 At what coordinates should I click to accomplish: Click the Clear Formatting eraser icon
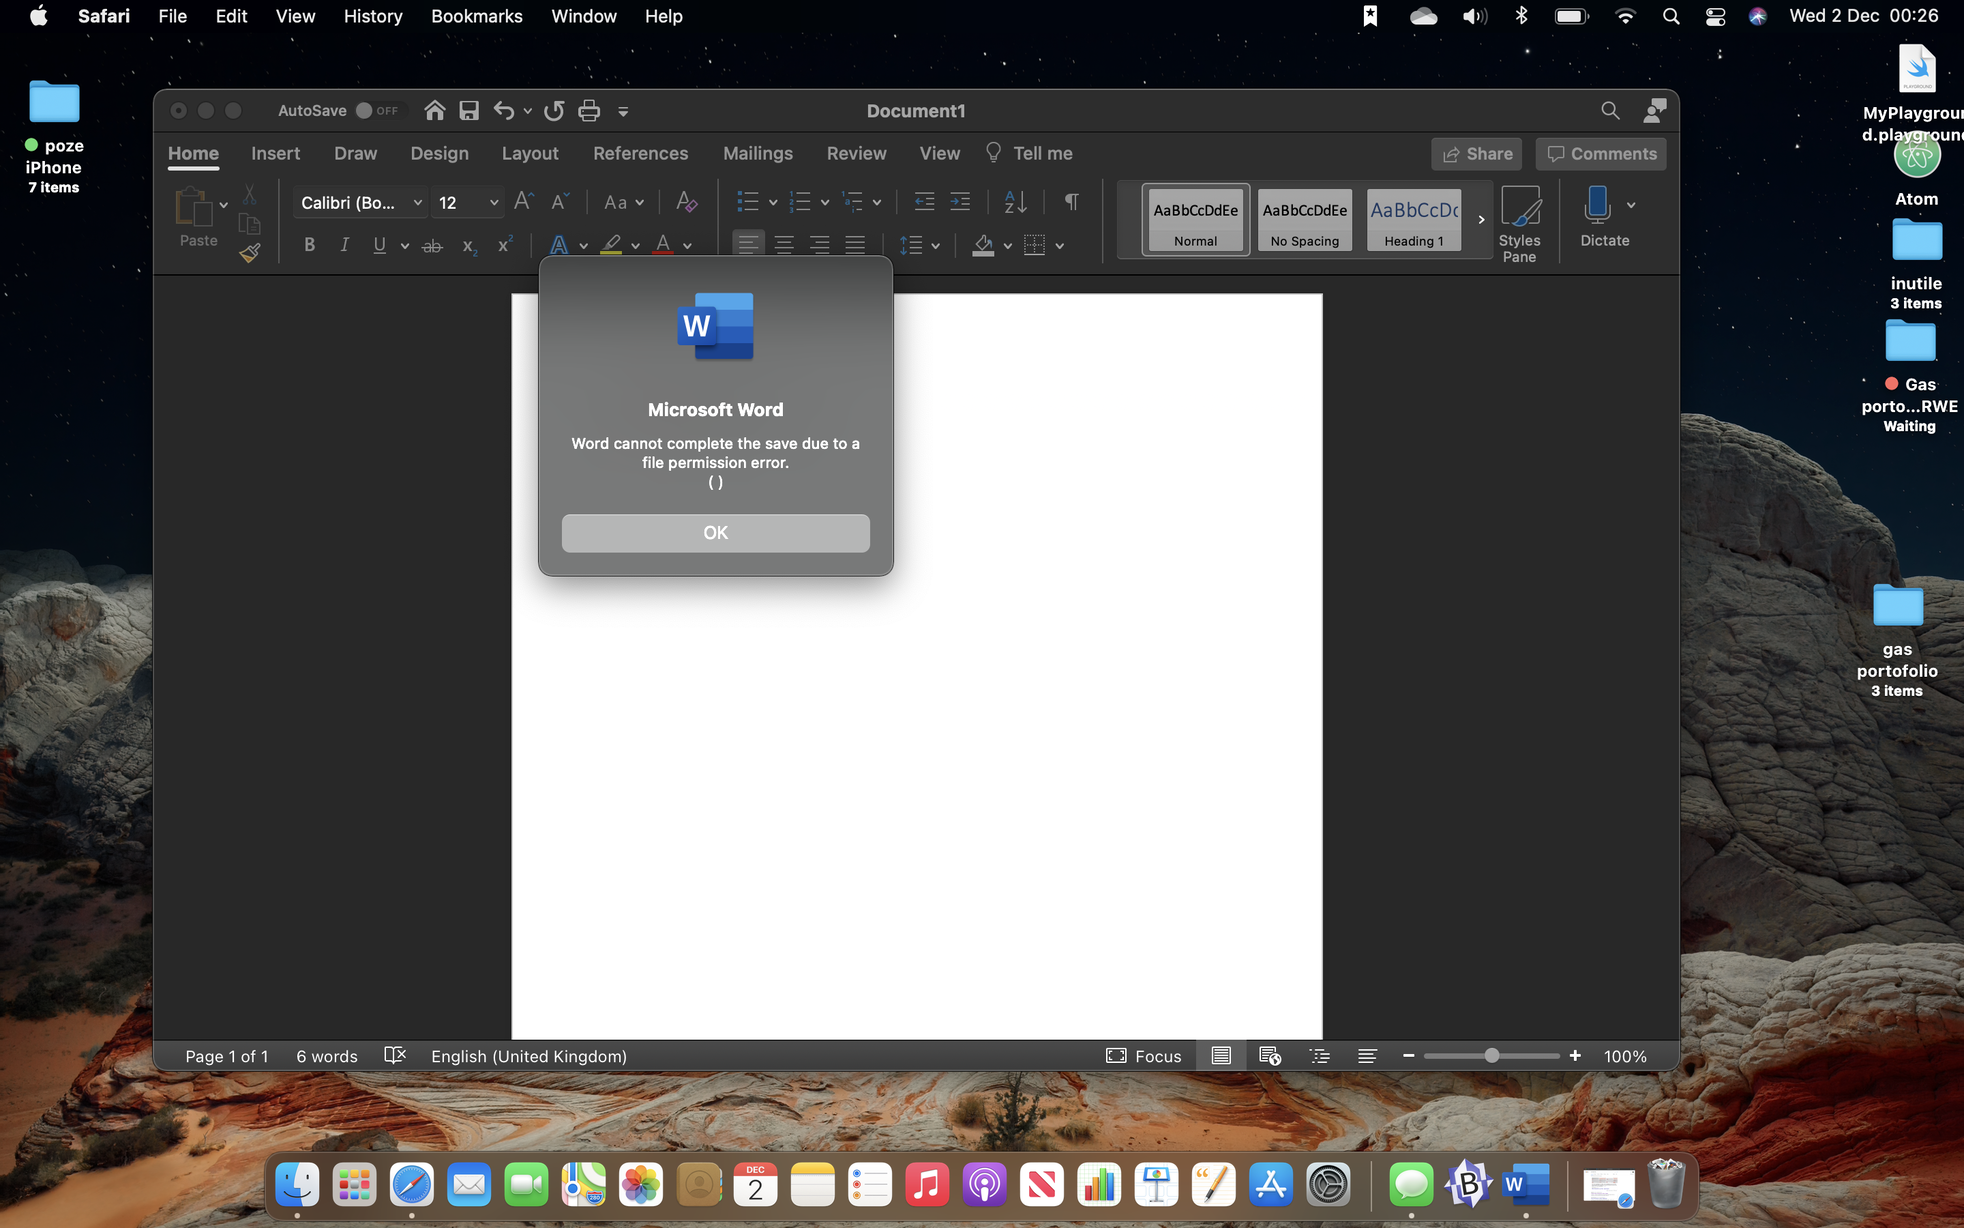tap(686, 202)
